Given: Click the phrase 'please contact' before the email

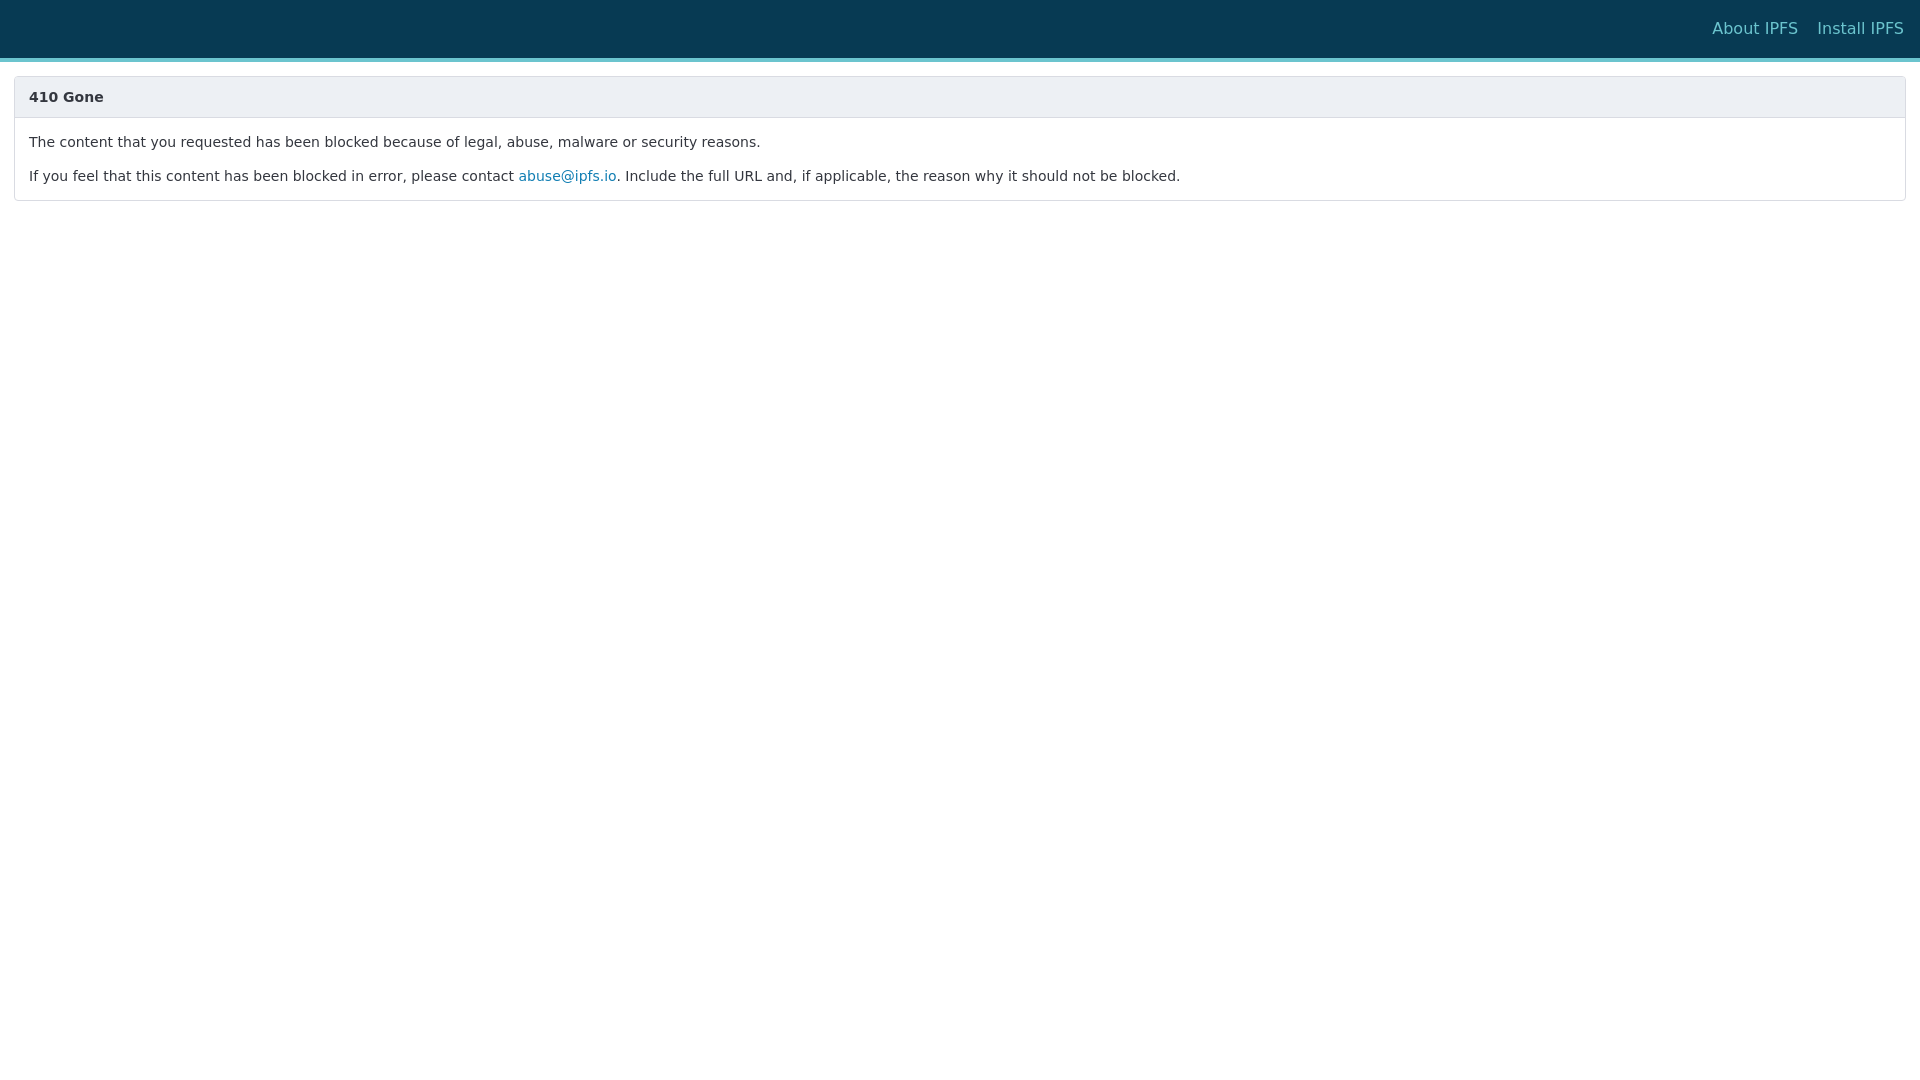Looking at the screenshot, I should (462, 176).
